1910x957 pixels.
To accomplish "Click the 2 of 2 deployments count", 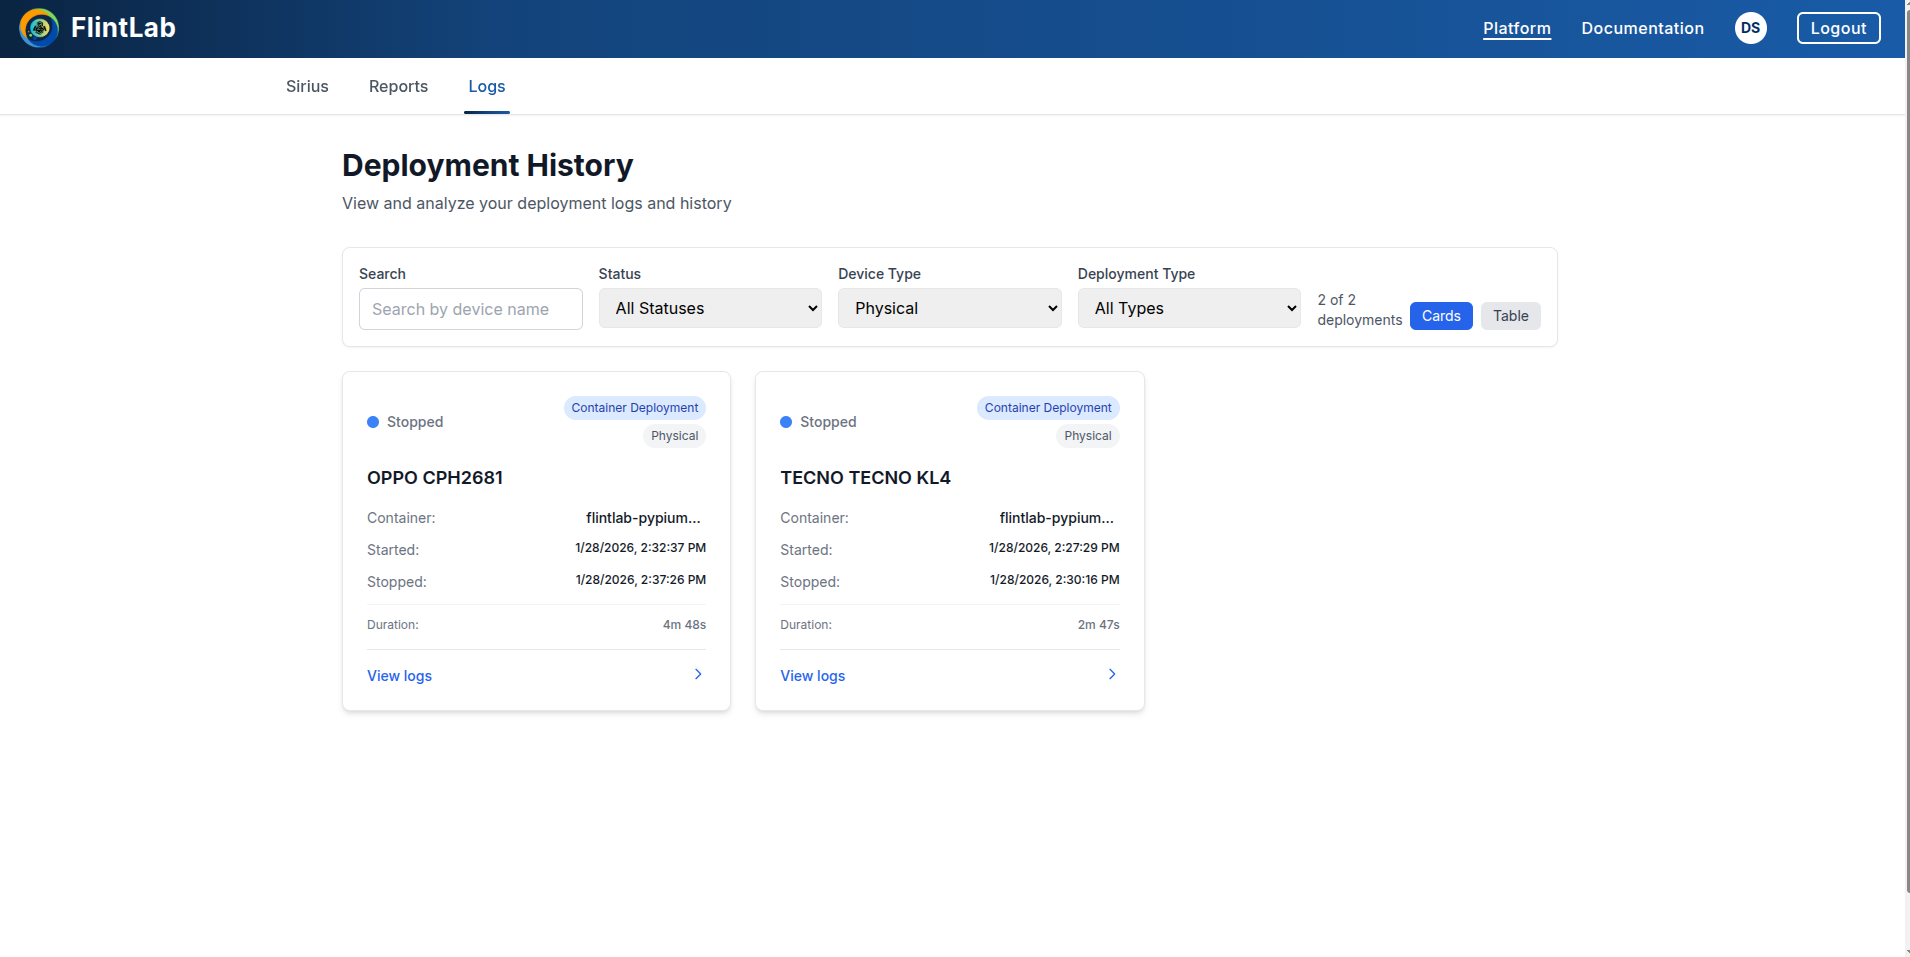I will [x=1359, y=310].
